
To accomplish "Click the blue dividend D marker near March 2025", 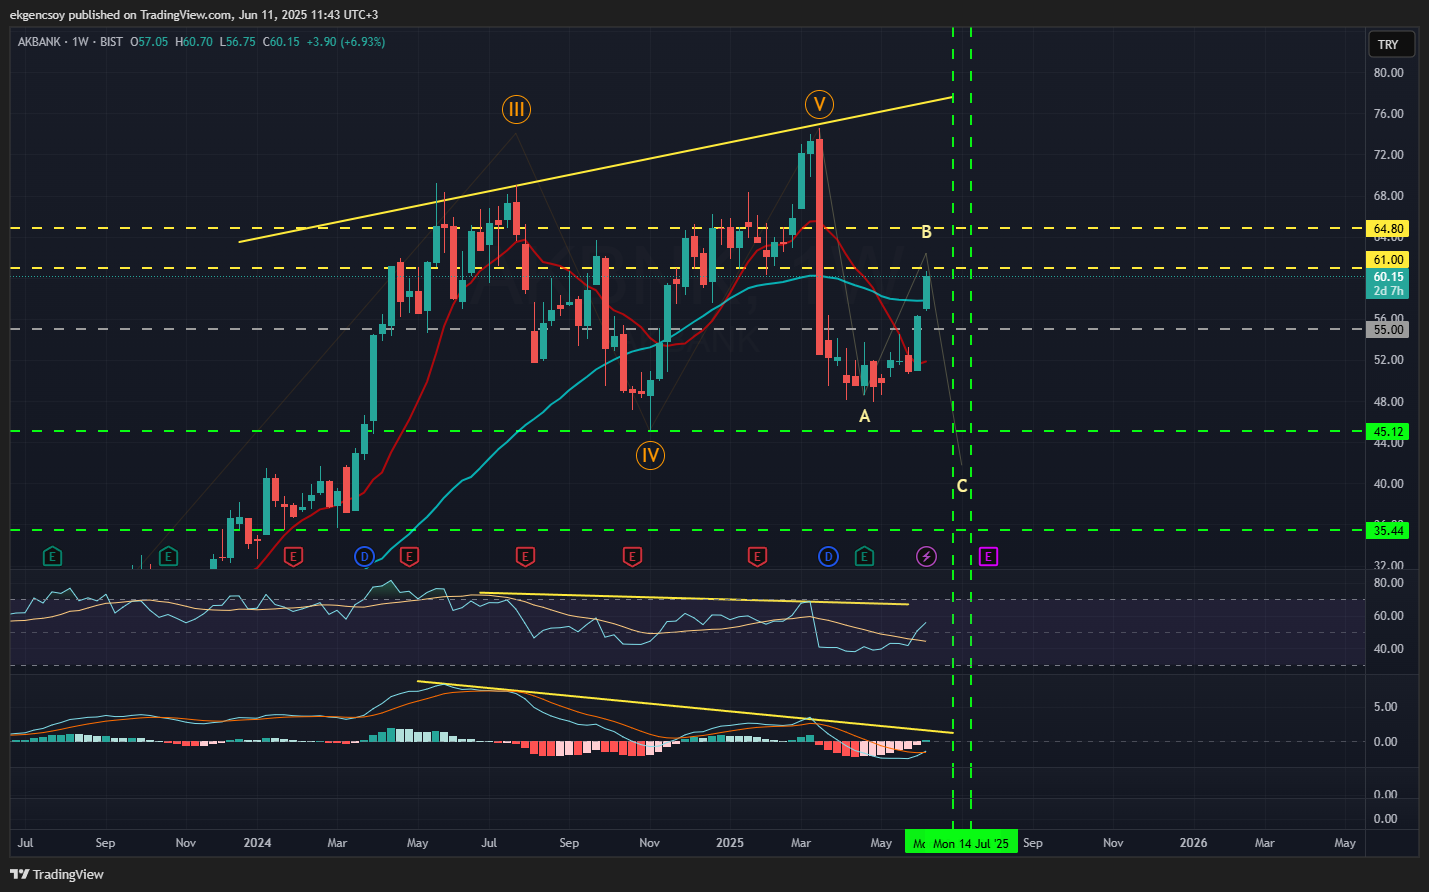I will tap(828, 556).
